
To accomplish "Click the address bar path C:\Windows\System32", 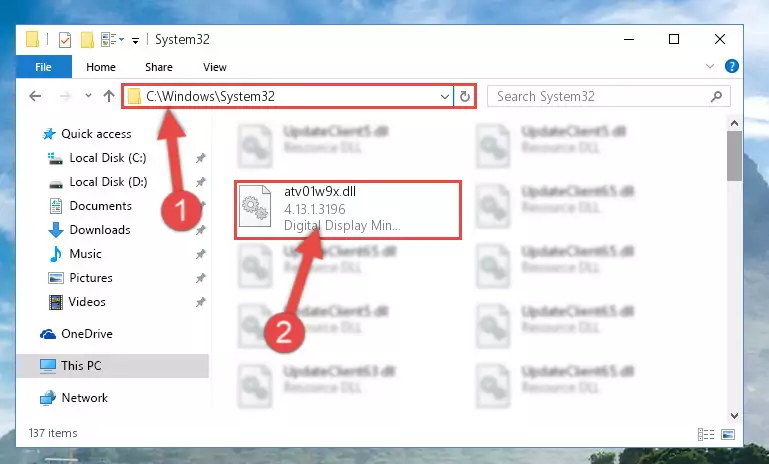I will pos(210,96).
